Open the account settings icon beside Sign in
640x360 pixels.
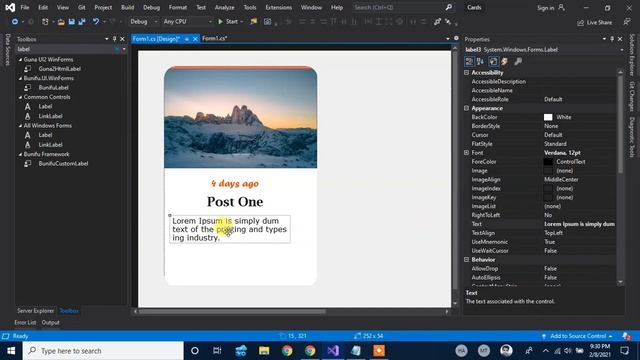pyautogui.click(x=562, y=7)
